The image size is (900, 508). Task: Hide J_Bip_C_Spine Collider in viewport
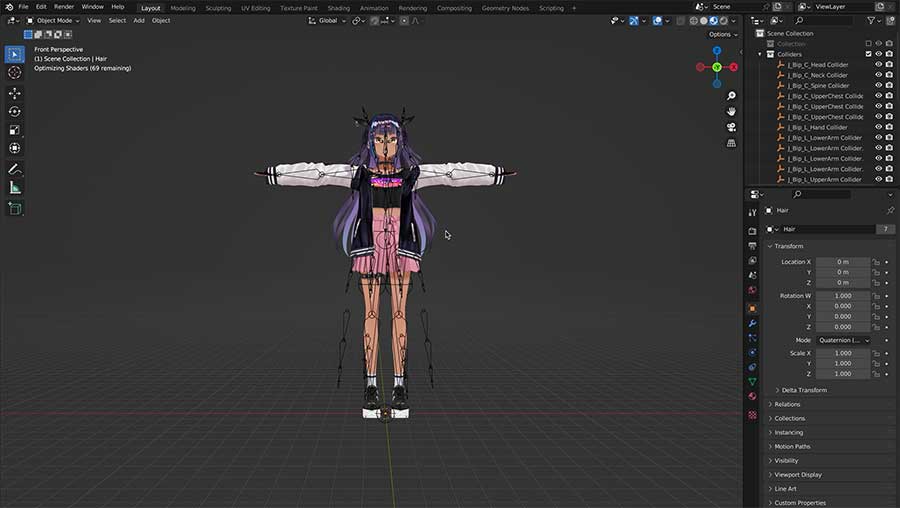click(878, 85)
